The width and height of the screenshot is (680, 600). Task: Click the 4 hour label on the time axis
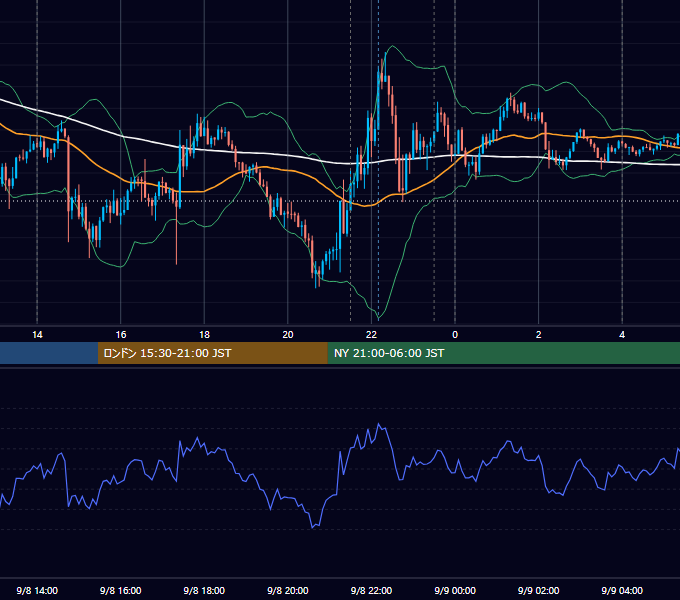pyautogui.click(x=622, y=335)
